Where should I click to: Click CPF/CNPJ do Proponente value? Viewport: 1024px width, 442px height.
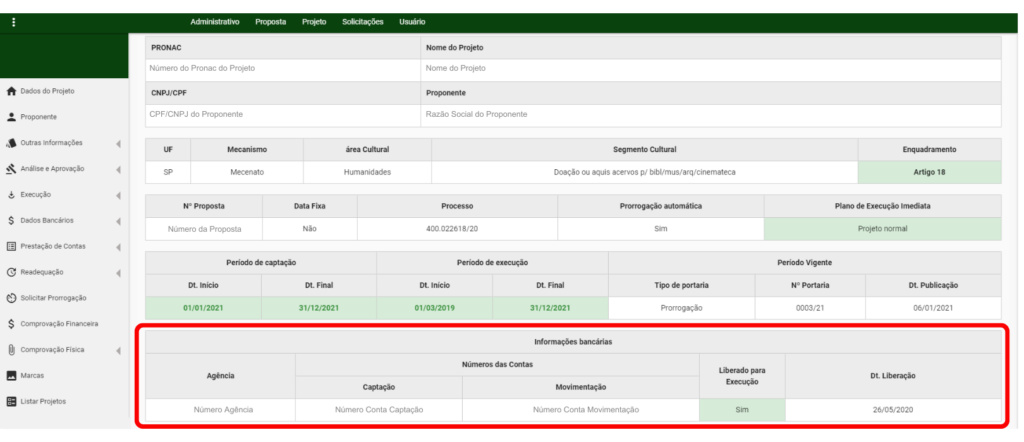(x=196, y=114)
